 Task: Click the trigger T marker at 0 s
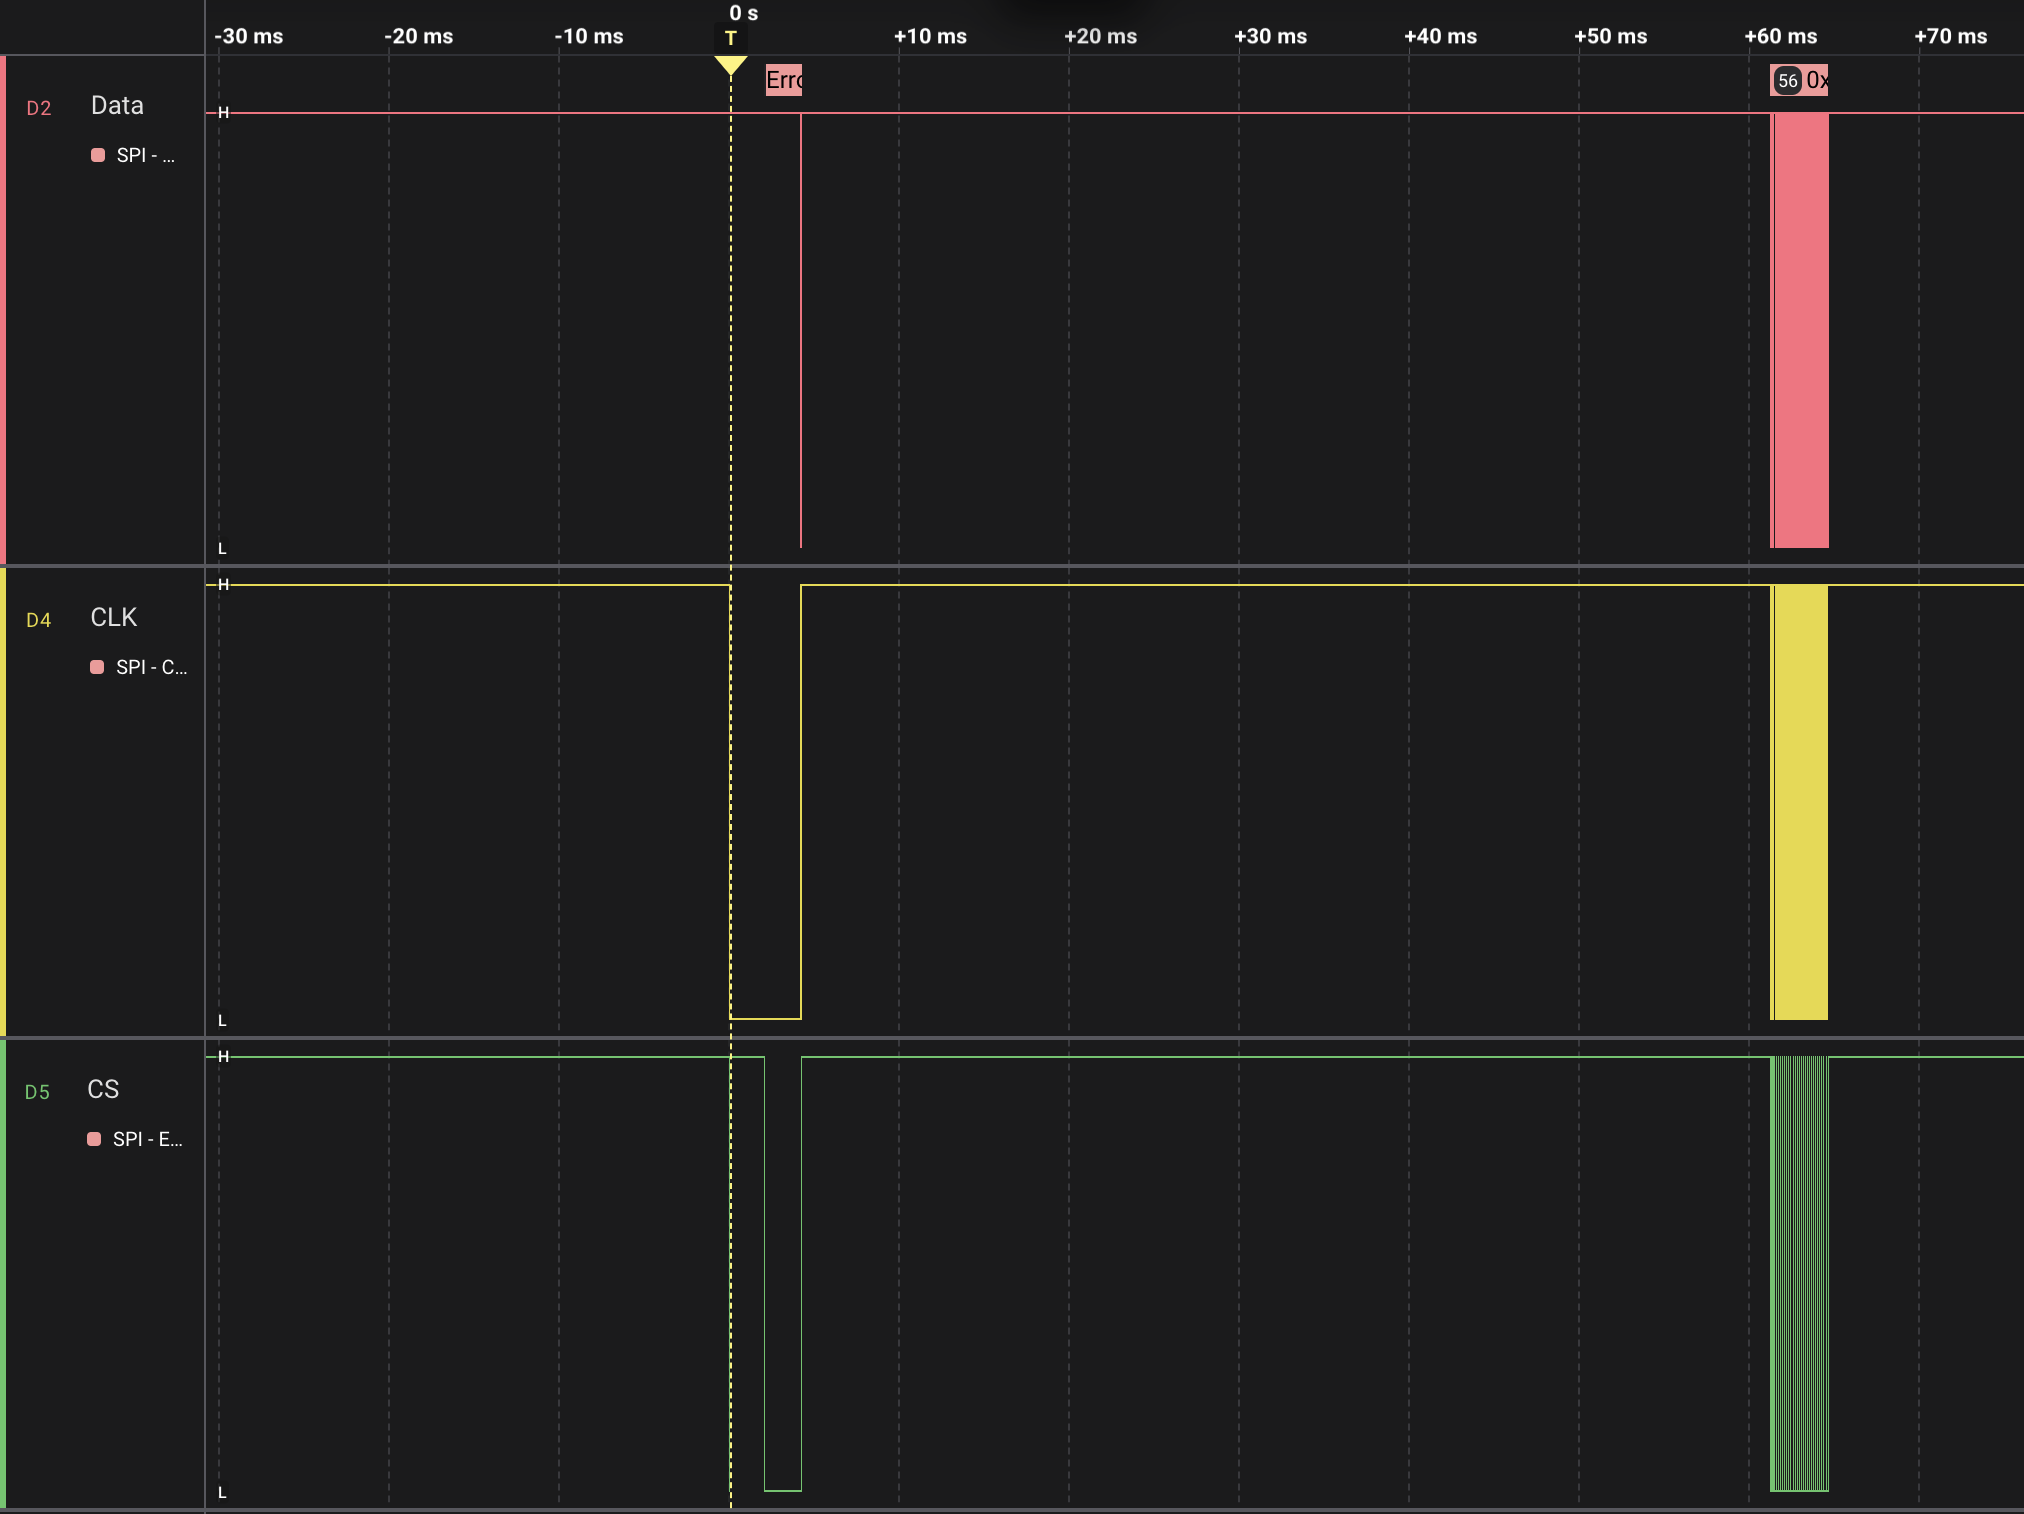click(731, 38)
